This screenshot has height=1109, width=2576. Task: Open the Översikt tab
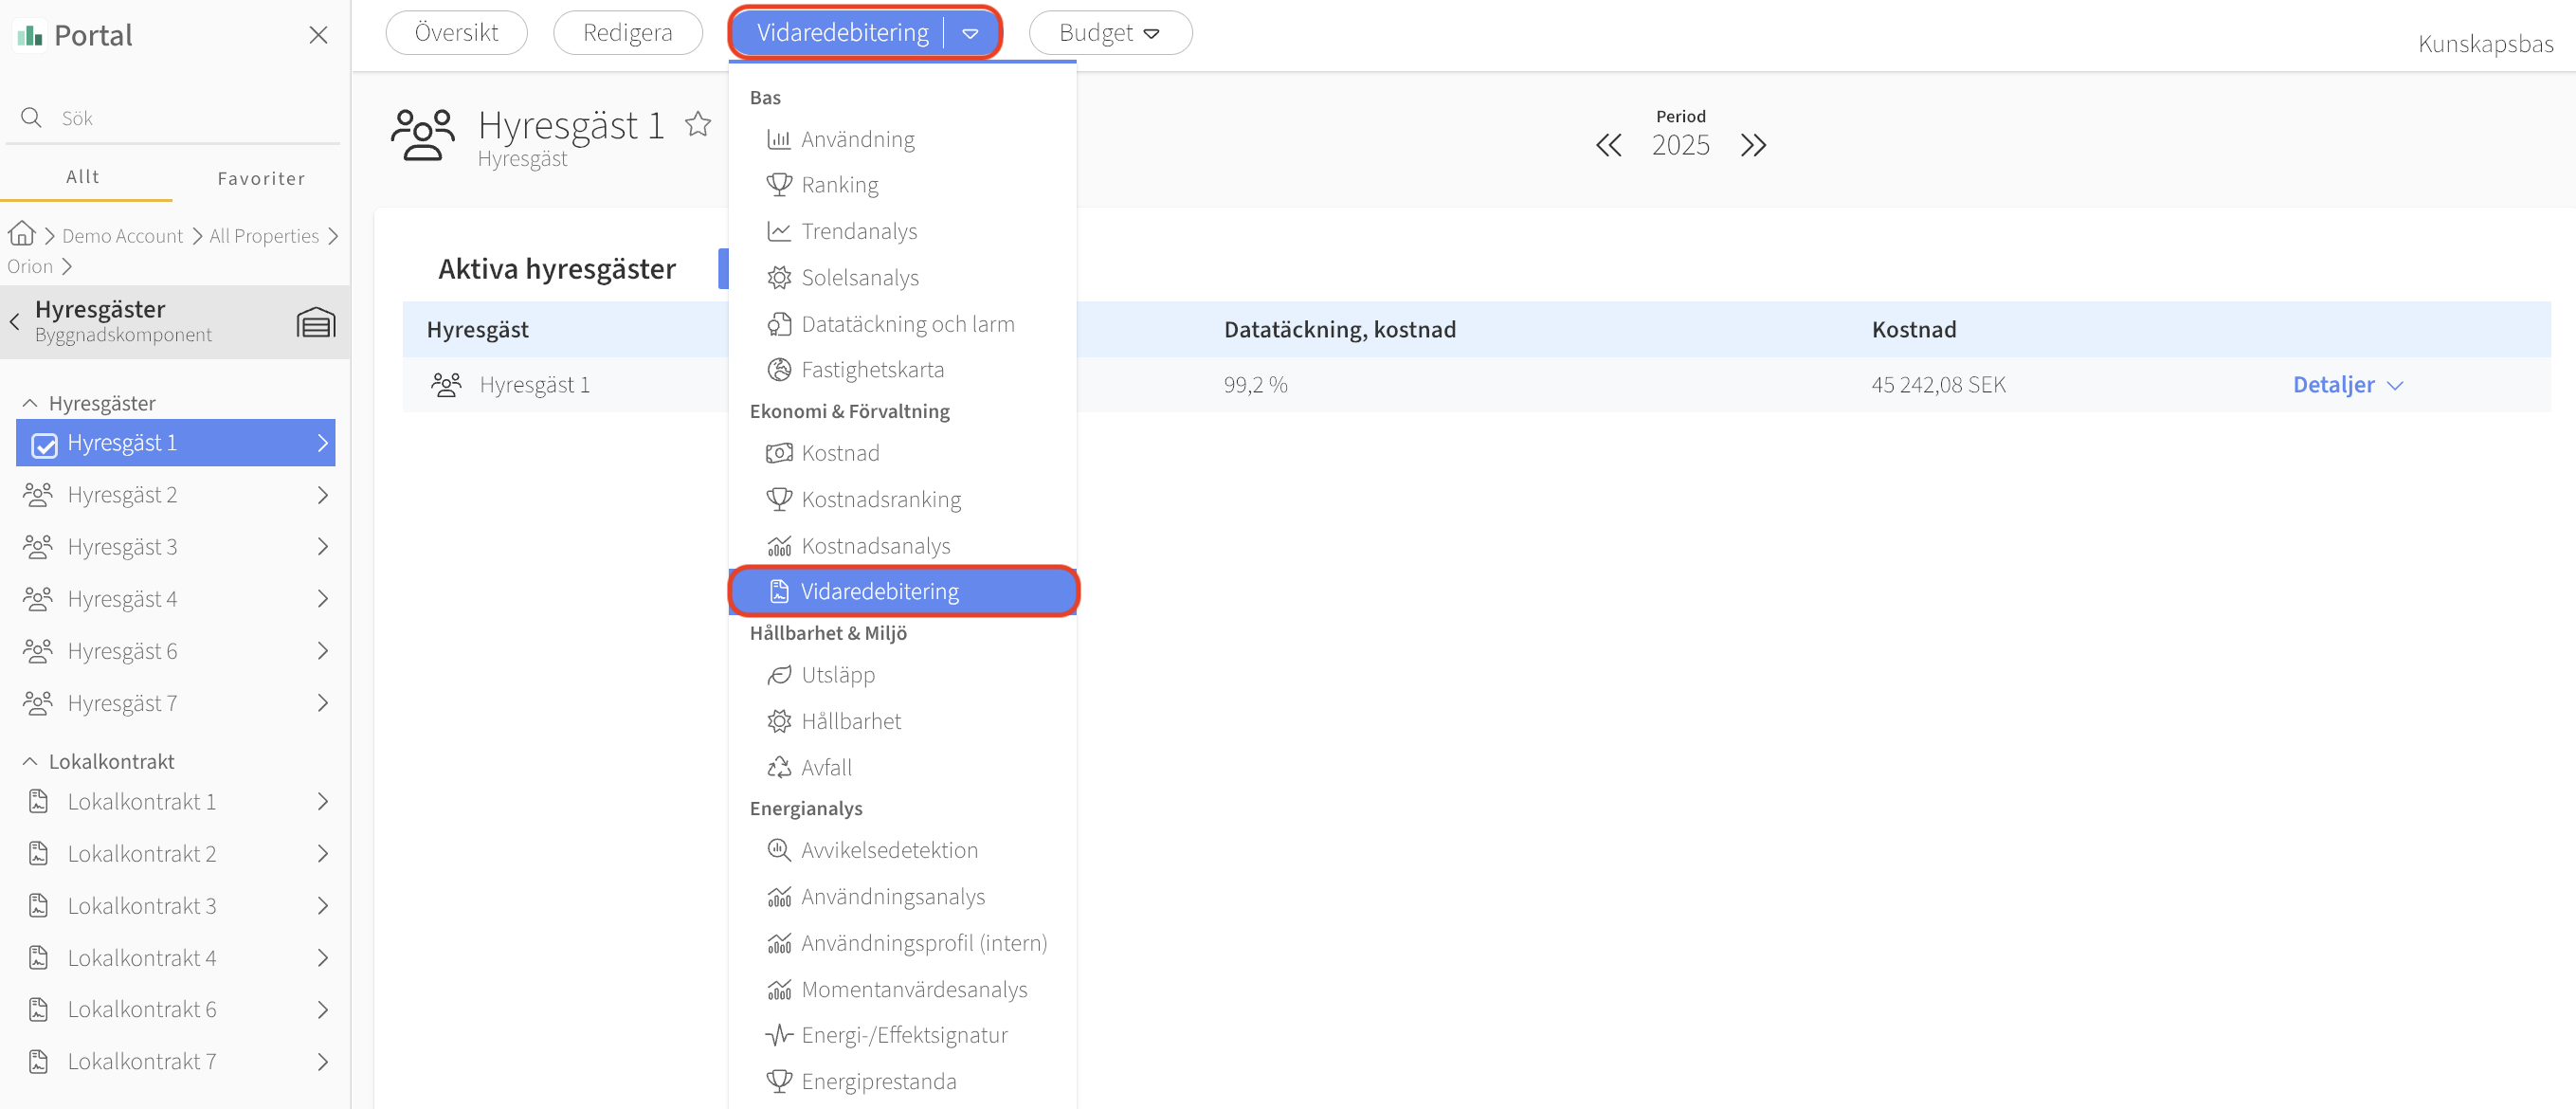[456, 33]
